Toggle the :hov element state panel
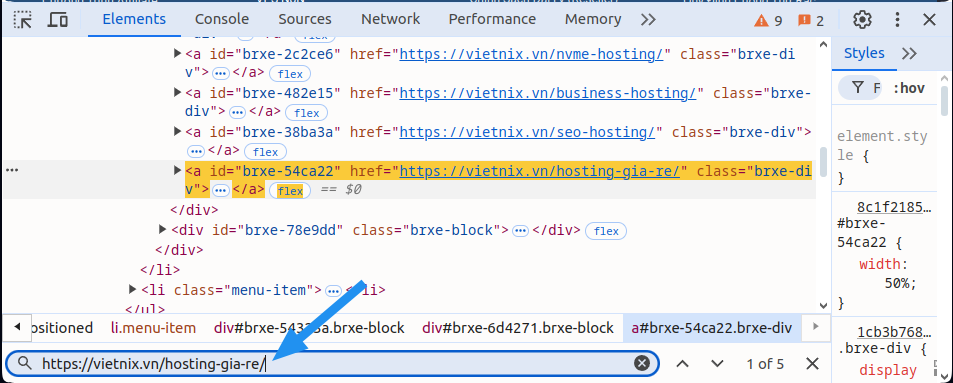Viewport: 953px width, 383px height. pos(909,88)
